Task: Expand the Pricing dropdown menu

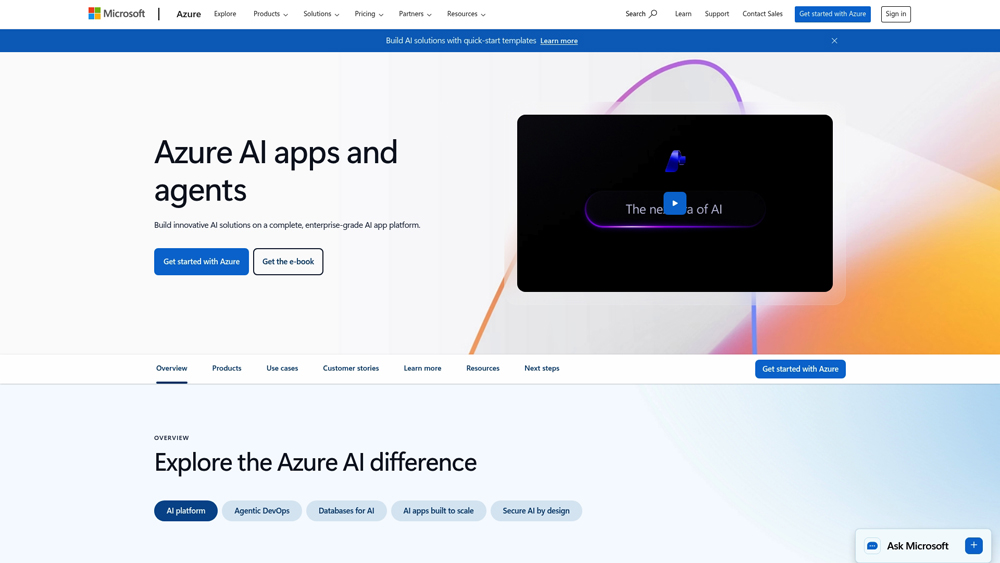Action: point(369,13)
